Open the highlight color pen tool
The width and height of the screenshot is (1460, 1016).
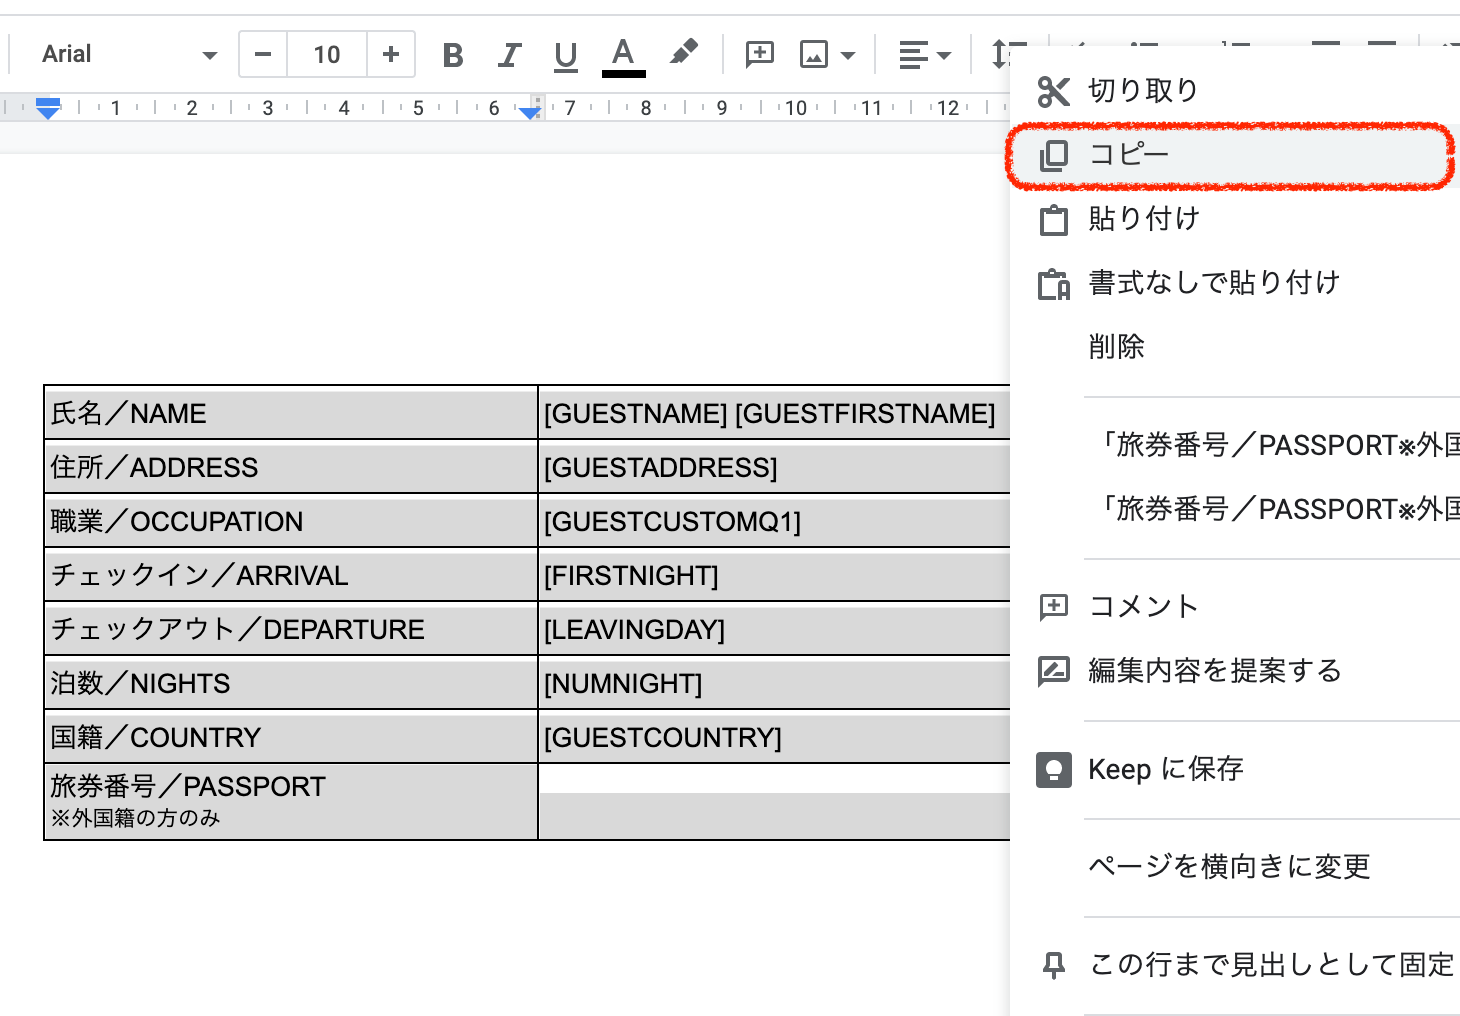(x=684, y=53)
